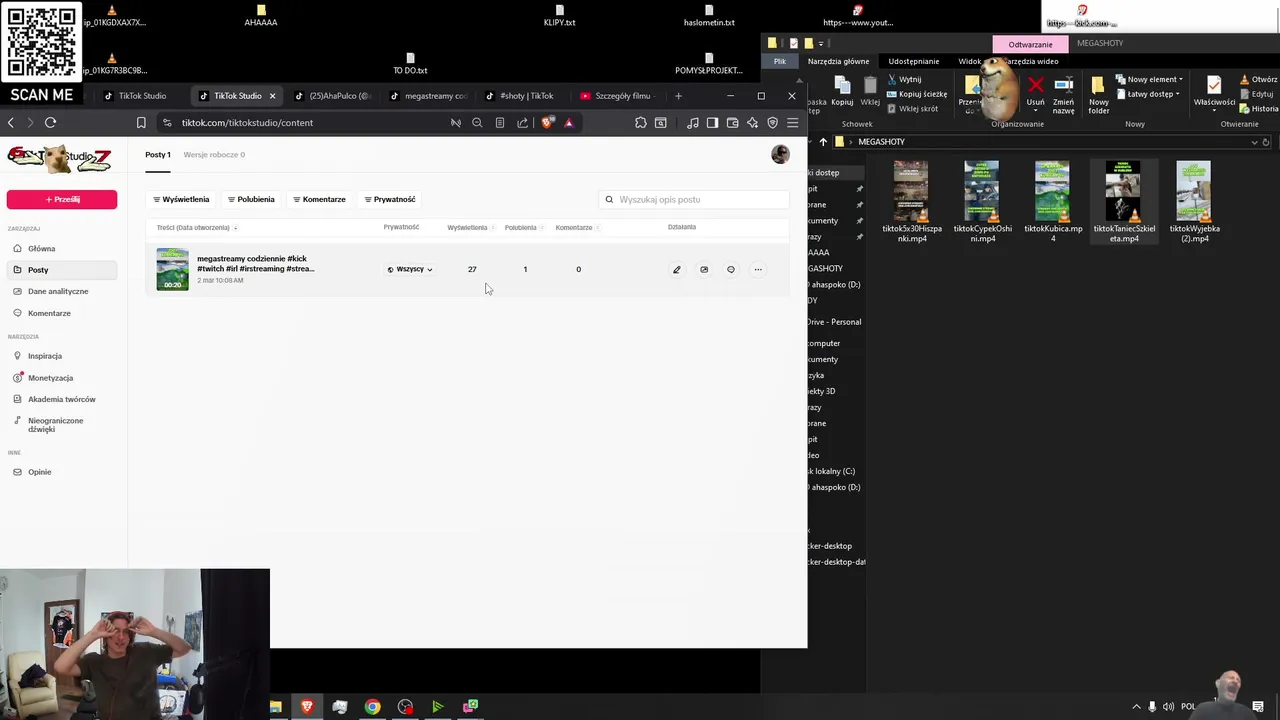This screenshot has height=720, width=1280.
Task: Click the red Prześlij upload button
Action: 62,199
